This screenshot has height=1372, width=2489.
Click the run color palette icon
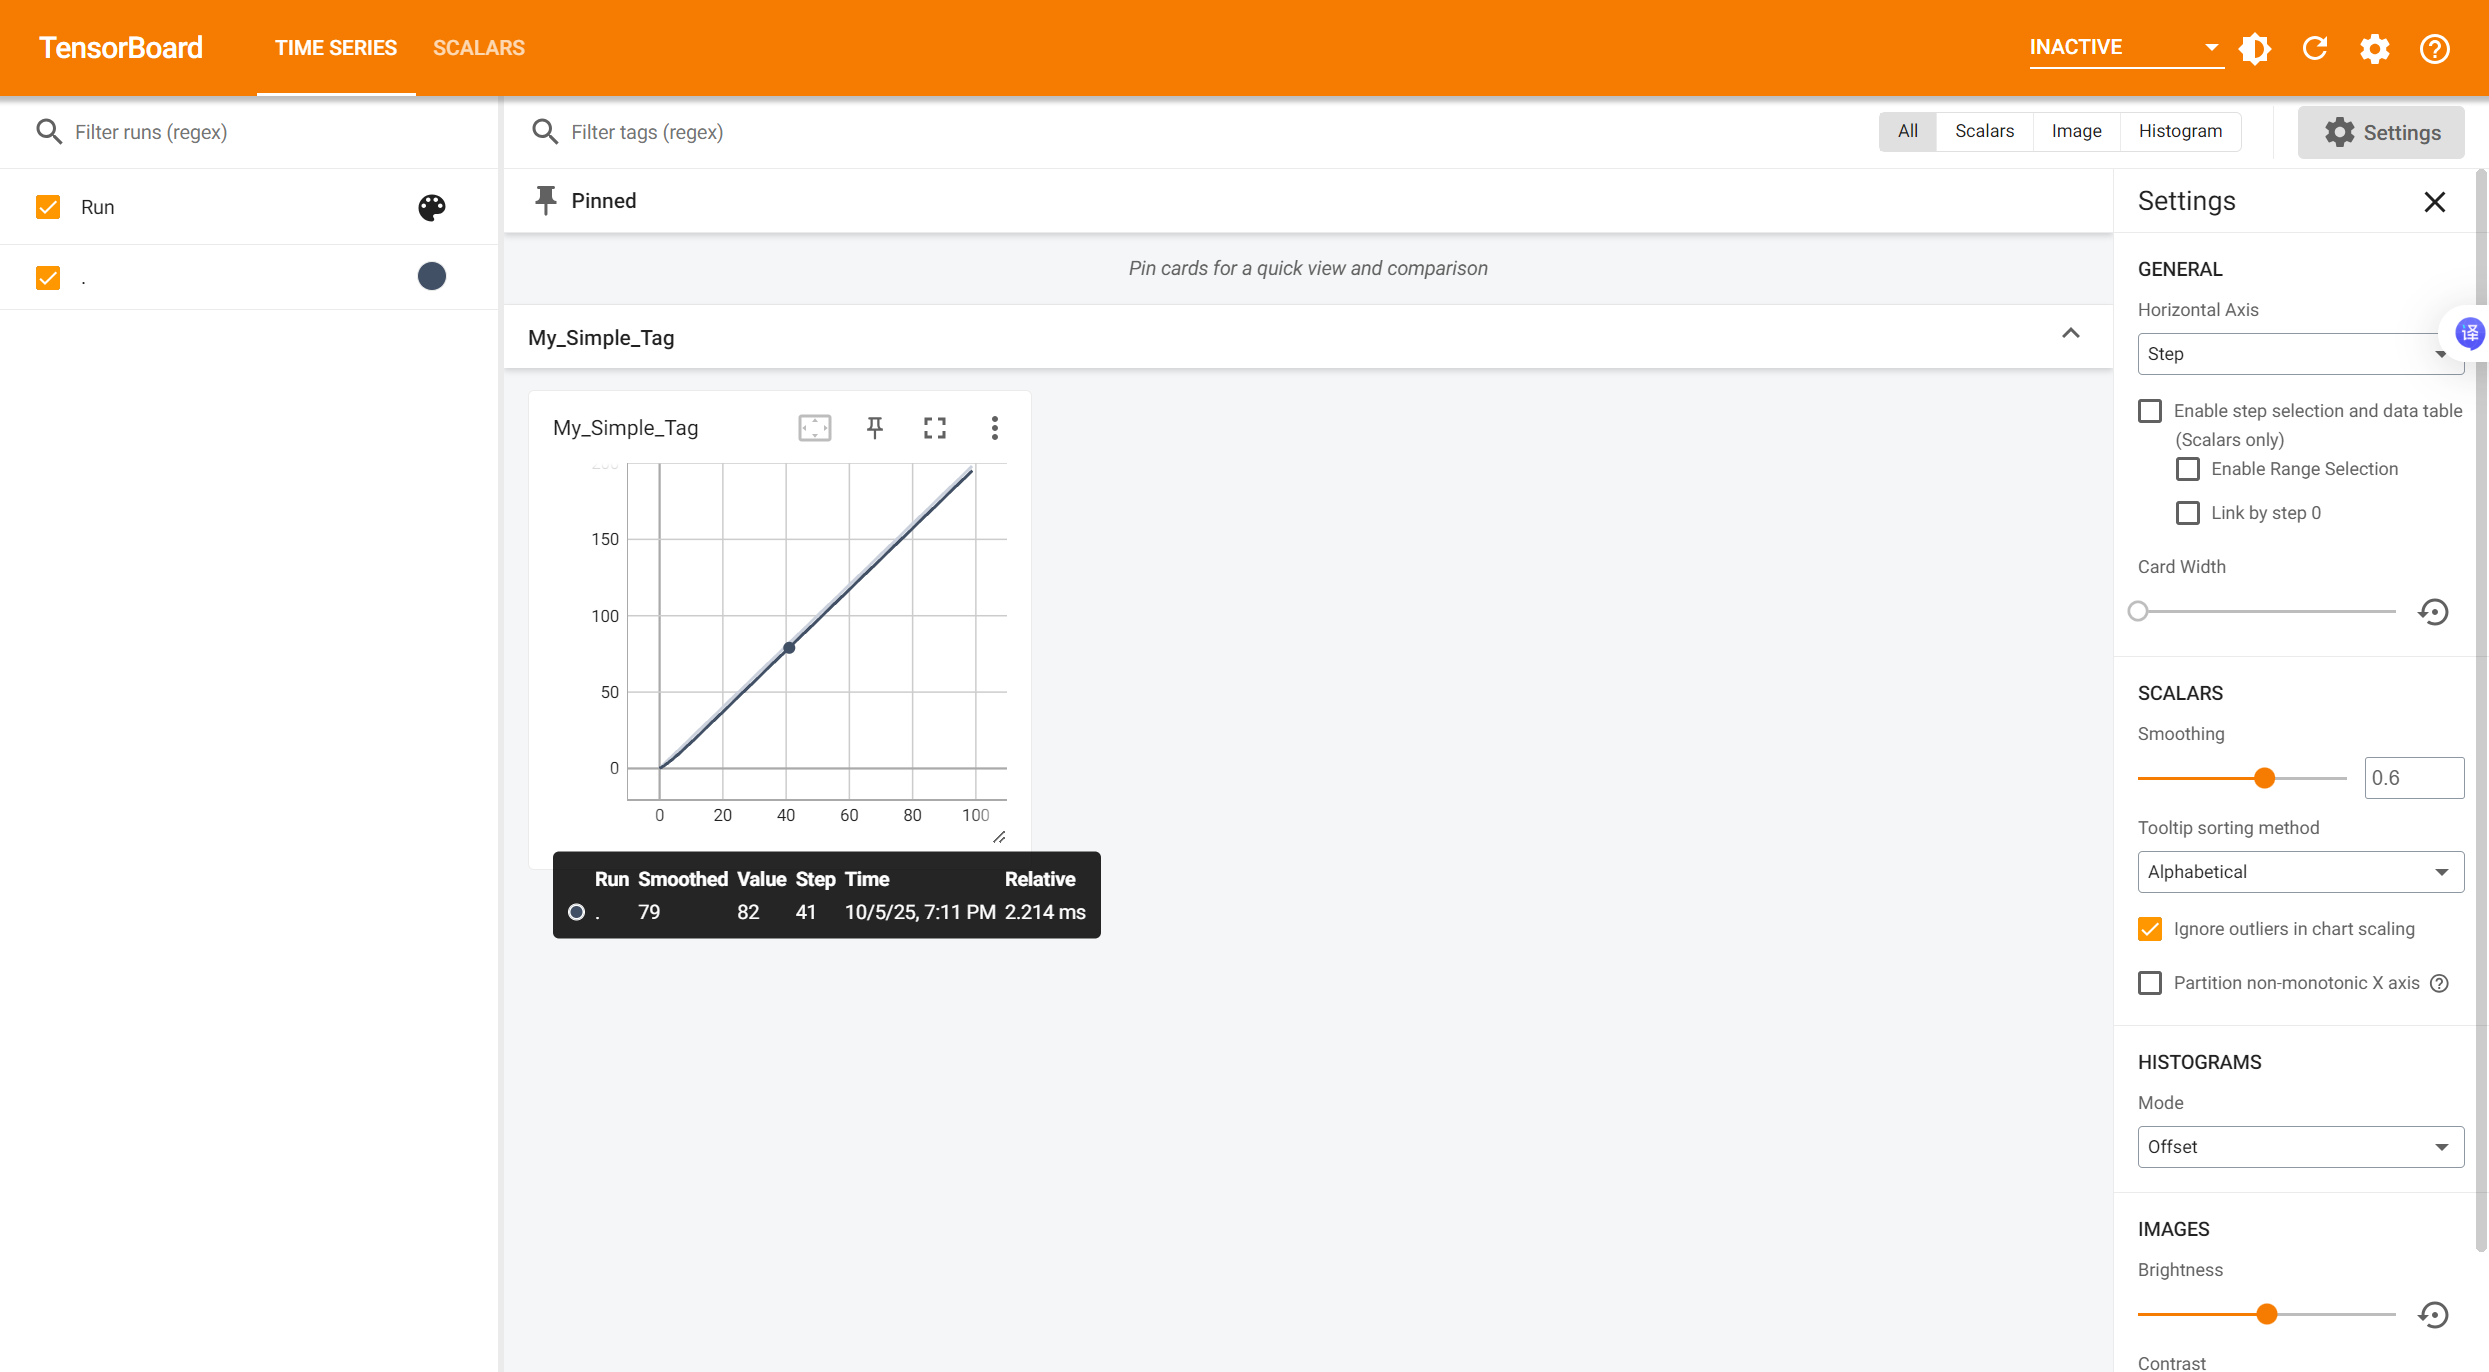coord(432,207)
